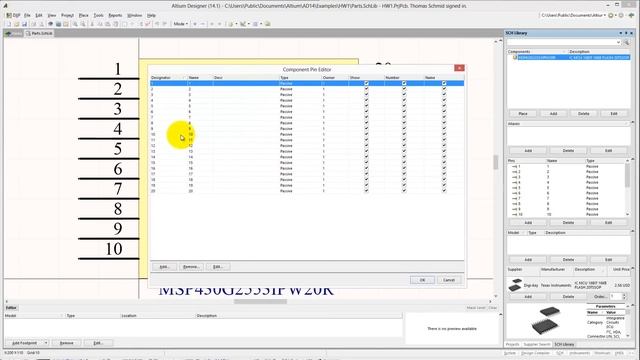Image resolution: width=640 pixels, height=360 pixels.
Task: Collapse the Model section arrow in SCH Library
Action: click(633, 232)
